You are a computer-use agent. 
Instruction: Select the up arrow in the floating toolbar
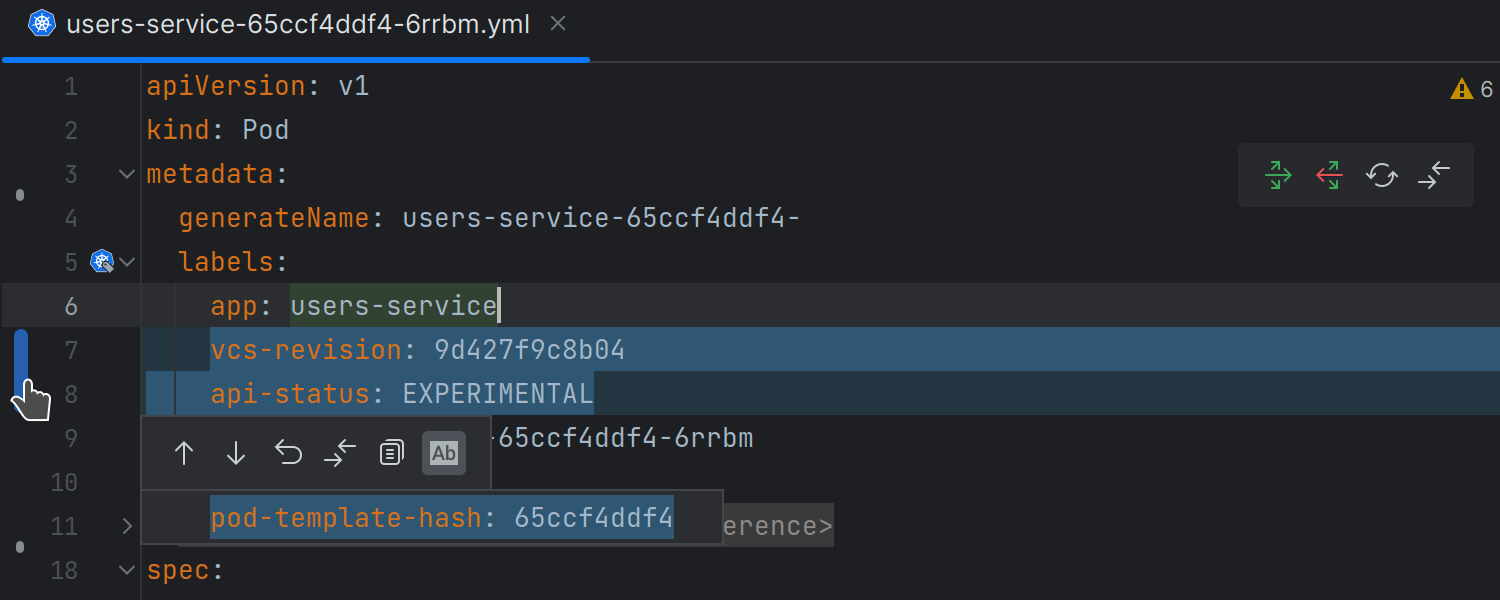[184, 452]
